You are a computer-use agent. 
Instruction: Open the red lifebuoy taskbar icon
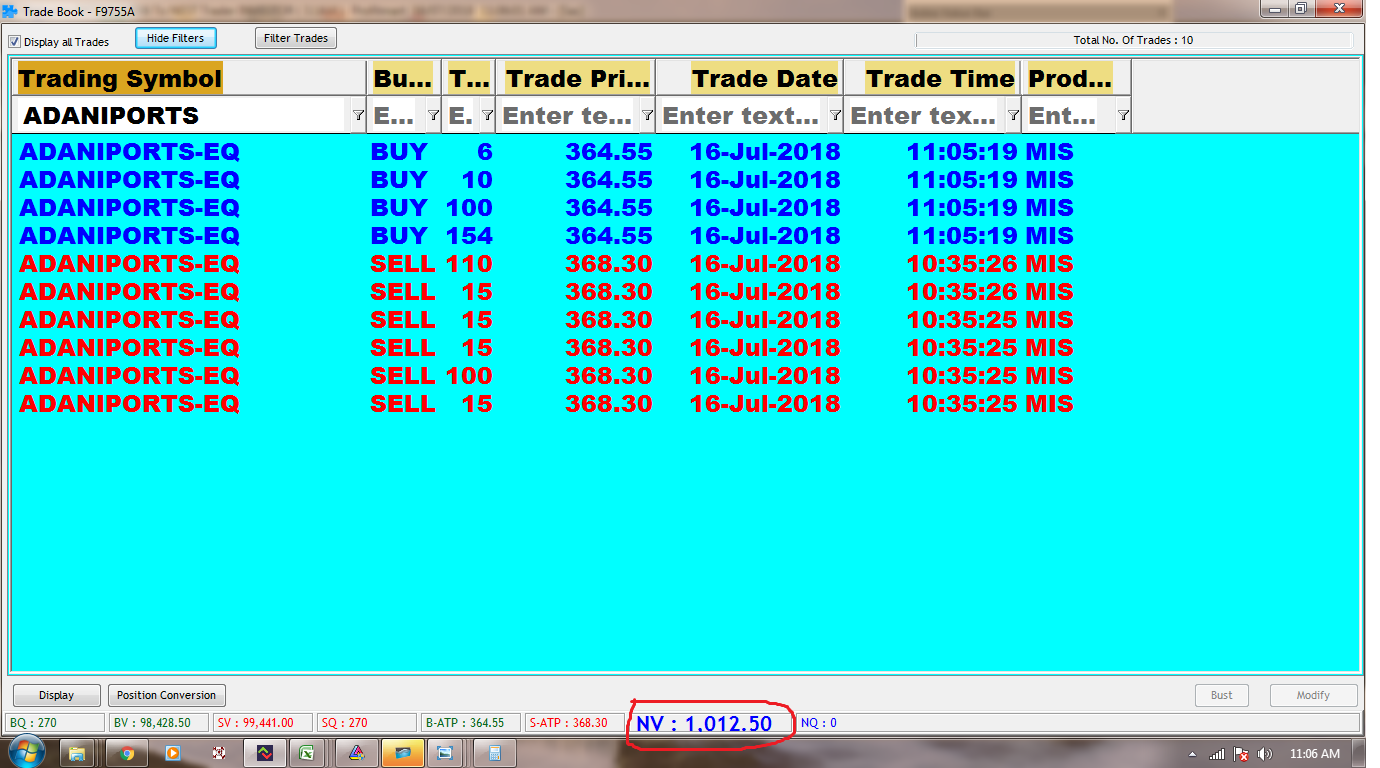(x=218, y=753)
